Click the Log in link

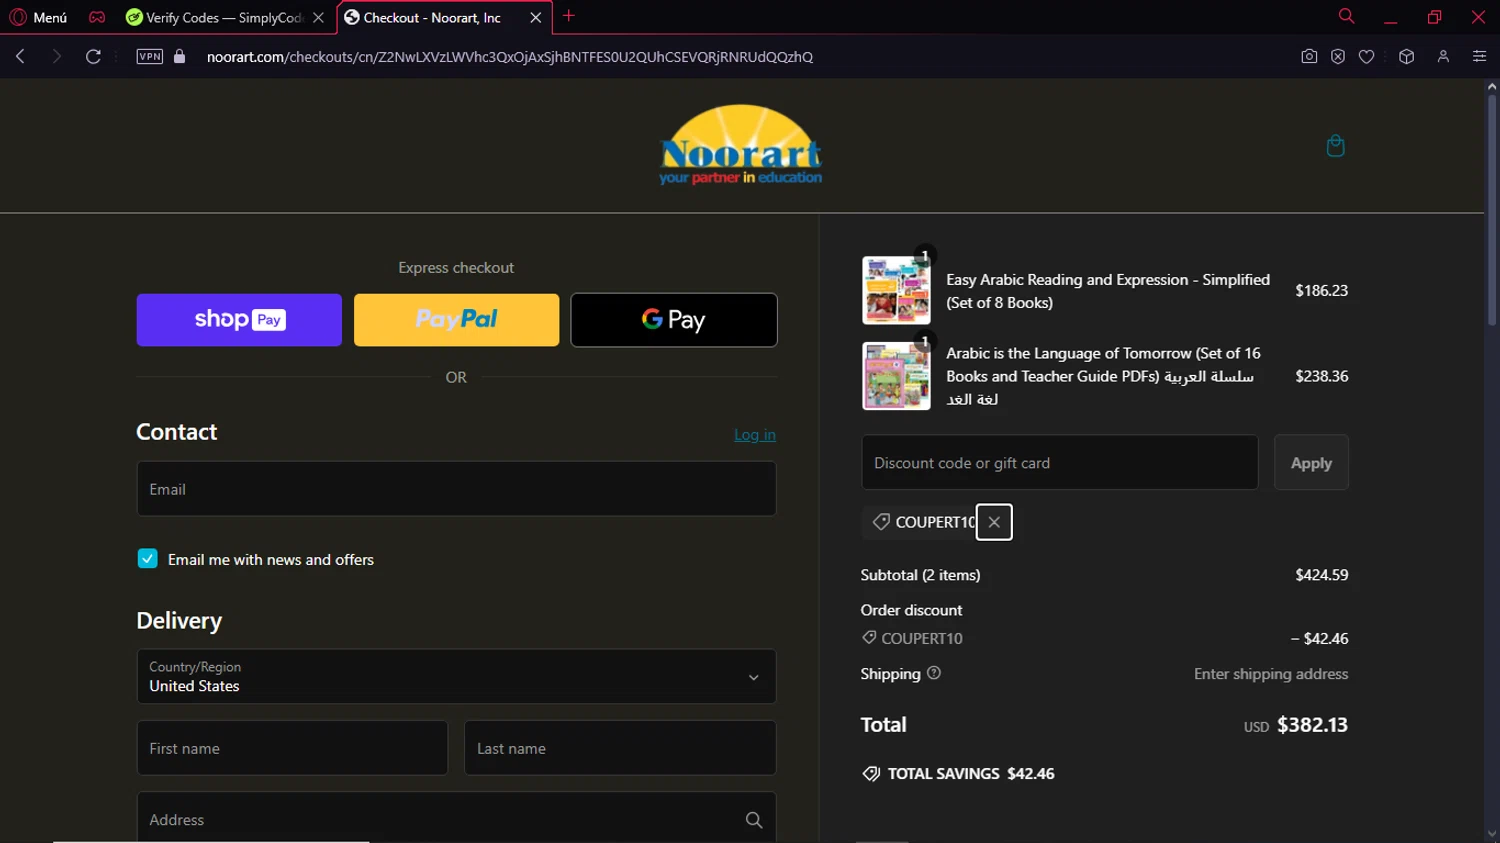(755, 435)
